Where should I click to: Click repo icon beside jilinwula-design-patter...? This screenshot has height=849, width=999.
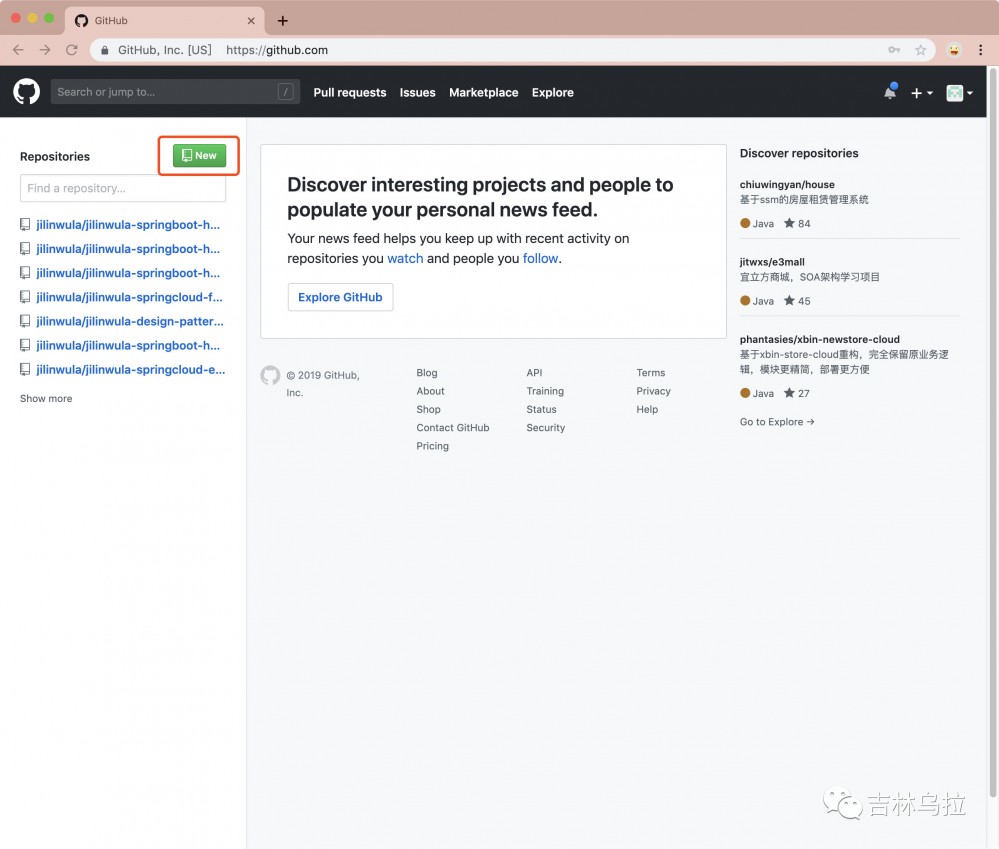click(x=25, y=321)
